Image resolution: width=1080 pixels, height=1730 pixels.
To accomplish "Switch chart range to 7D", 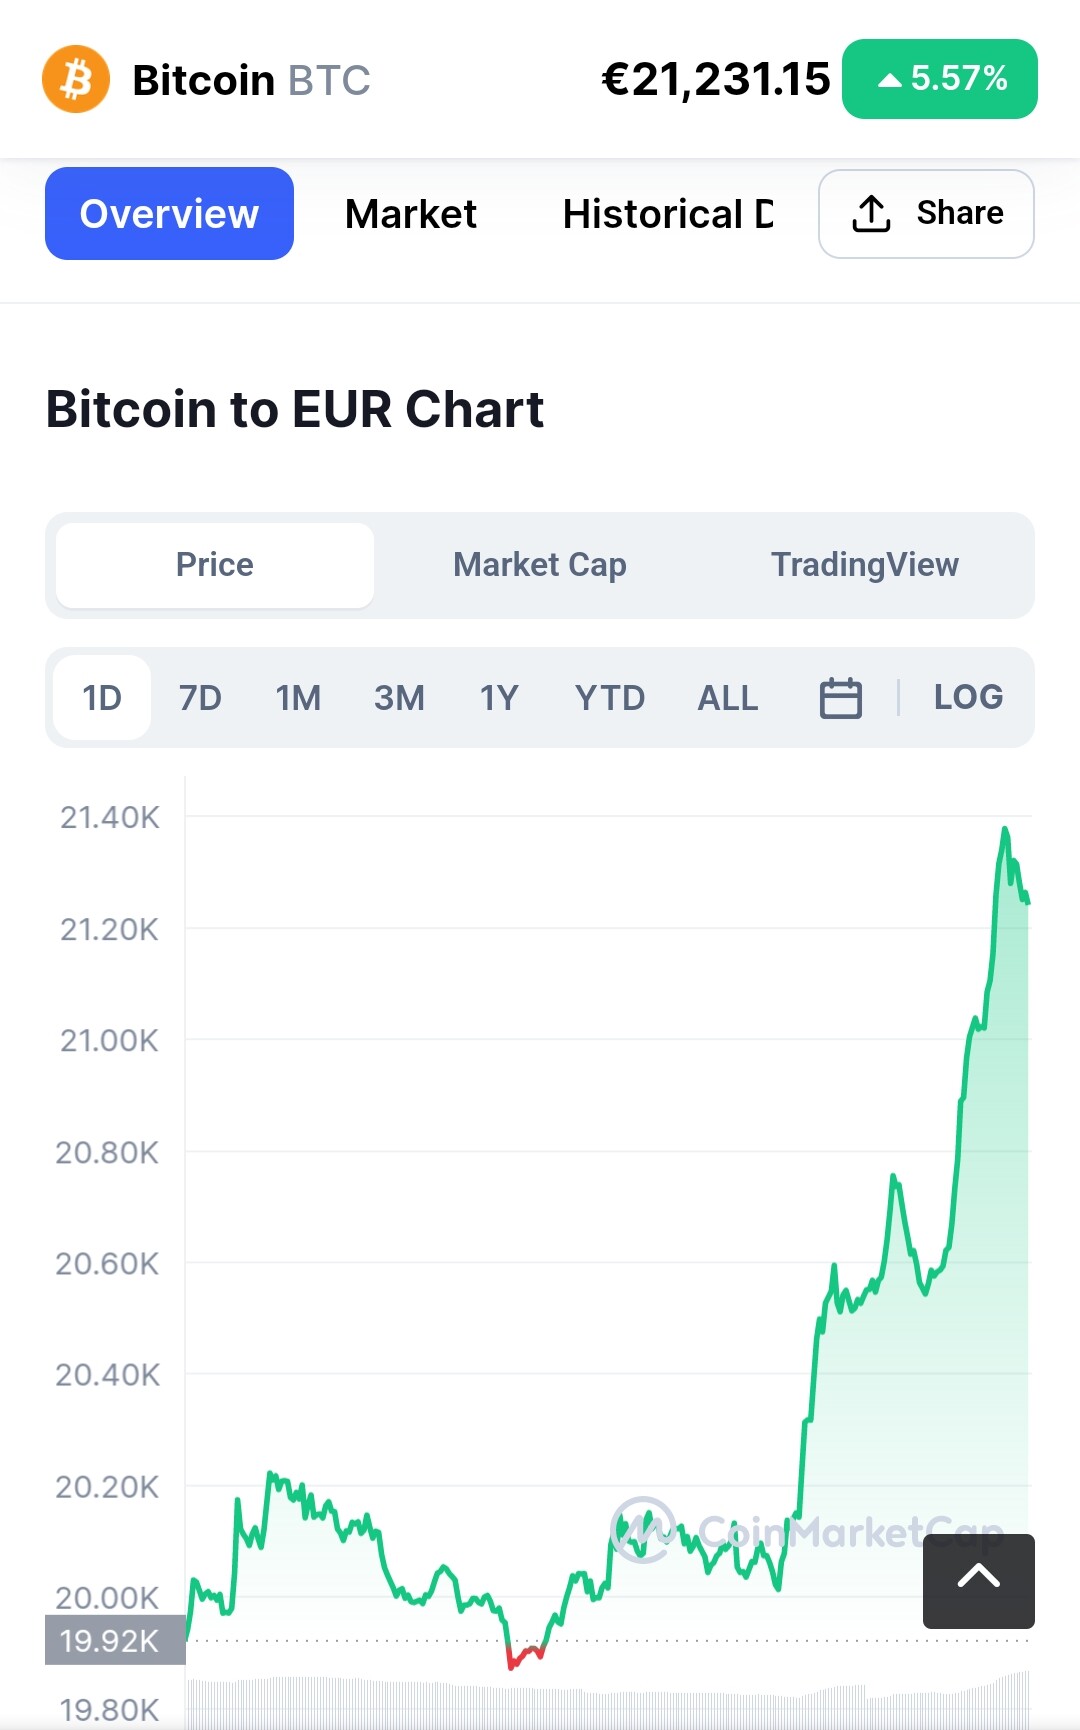I will pyautogui.click(x=200, y=698).
